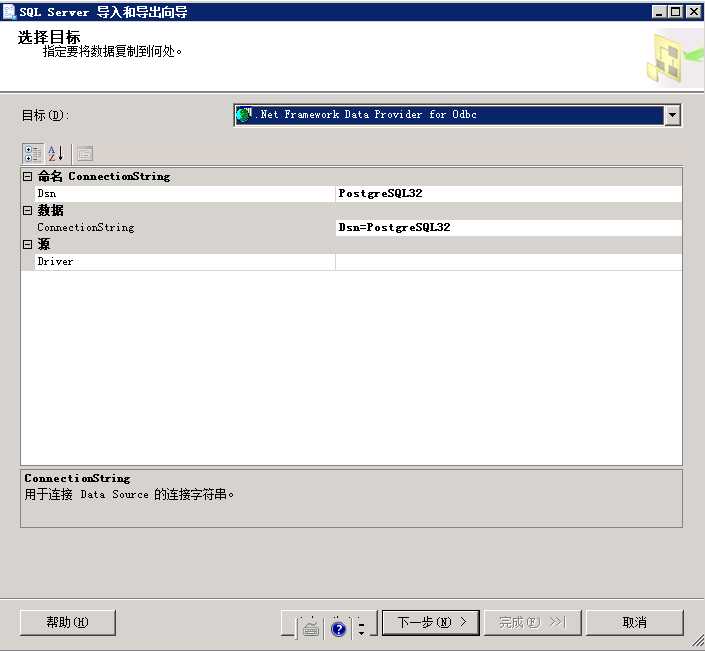This screenshot has width=705, height=651.
Task: Collapse the 数据 category
Action: [27, 210]
